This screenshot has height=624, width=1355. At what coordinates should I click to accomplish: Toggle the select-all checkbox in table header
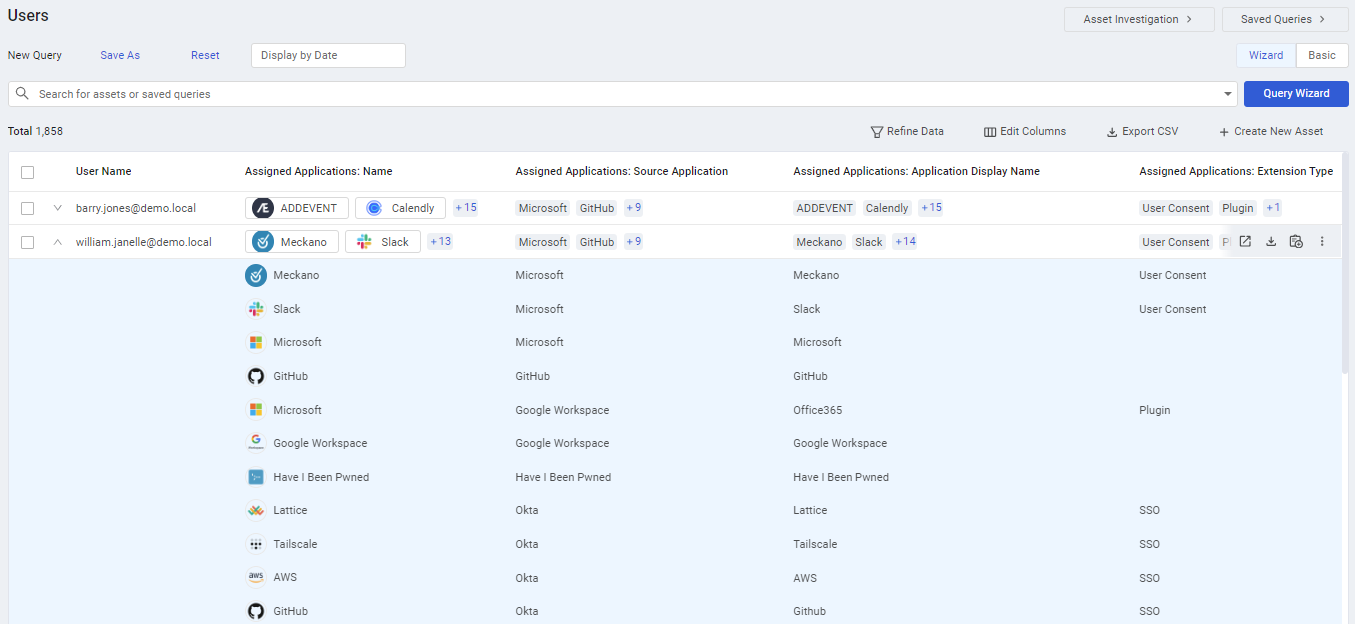27,172
